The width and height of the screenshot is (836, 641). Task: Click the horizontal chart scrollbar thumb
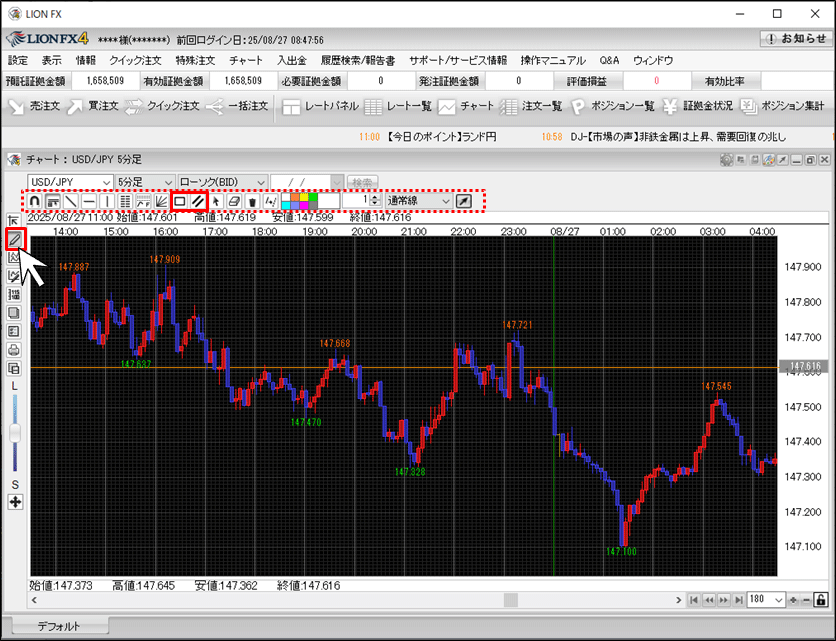tap(511, 600)
